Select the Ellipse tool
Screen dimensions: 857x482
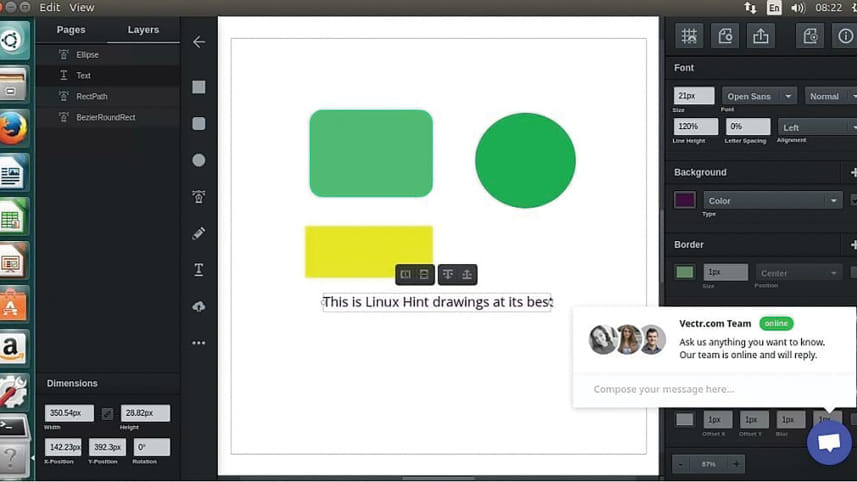199,160
